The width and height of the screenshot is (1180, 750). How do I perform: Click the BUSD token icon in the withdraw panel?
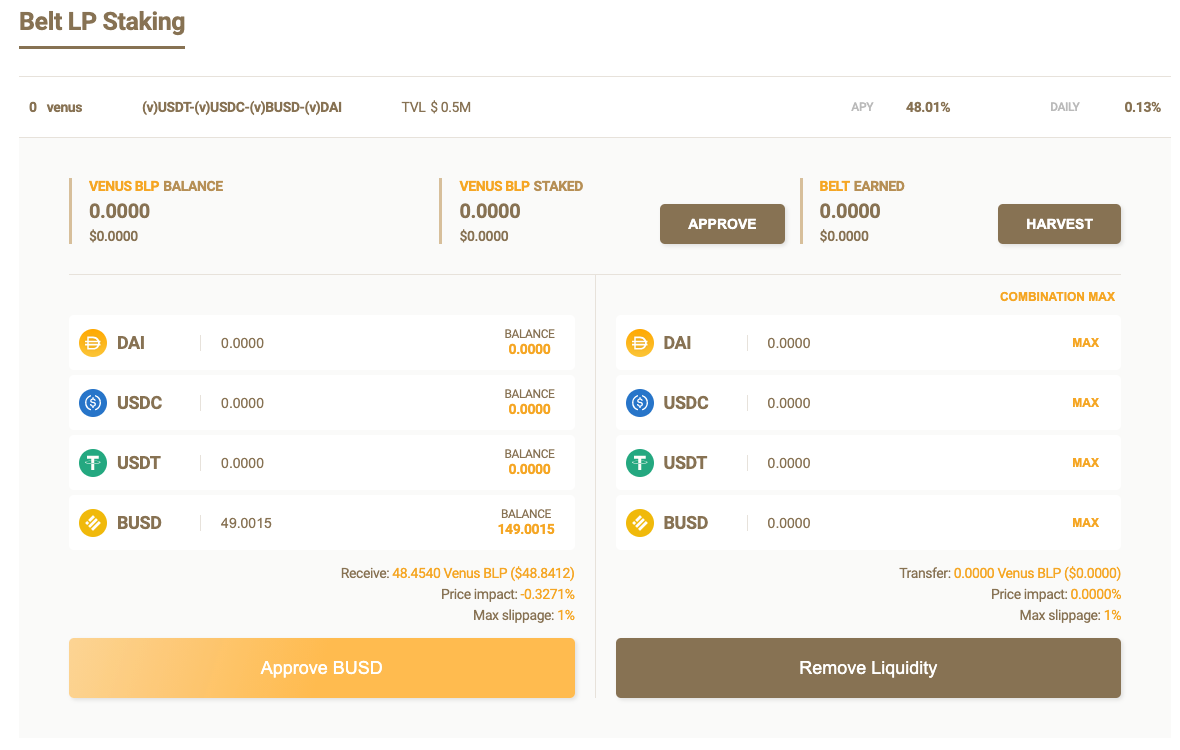point(639,522)
